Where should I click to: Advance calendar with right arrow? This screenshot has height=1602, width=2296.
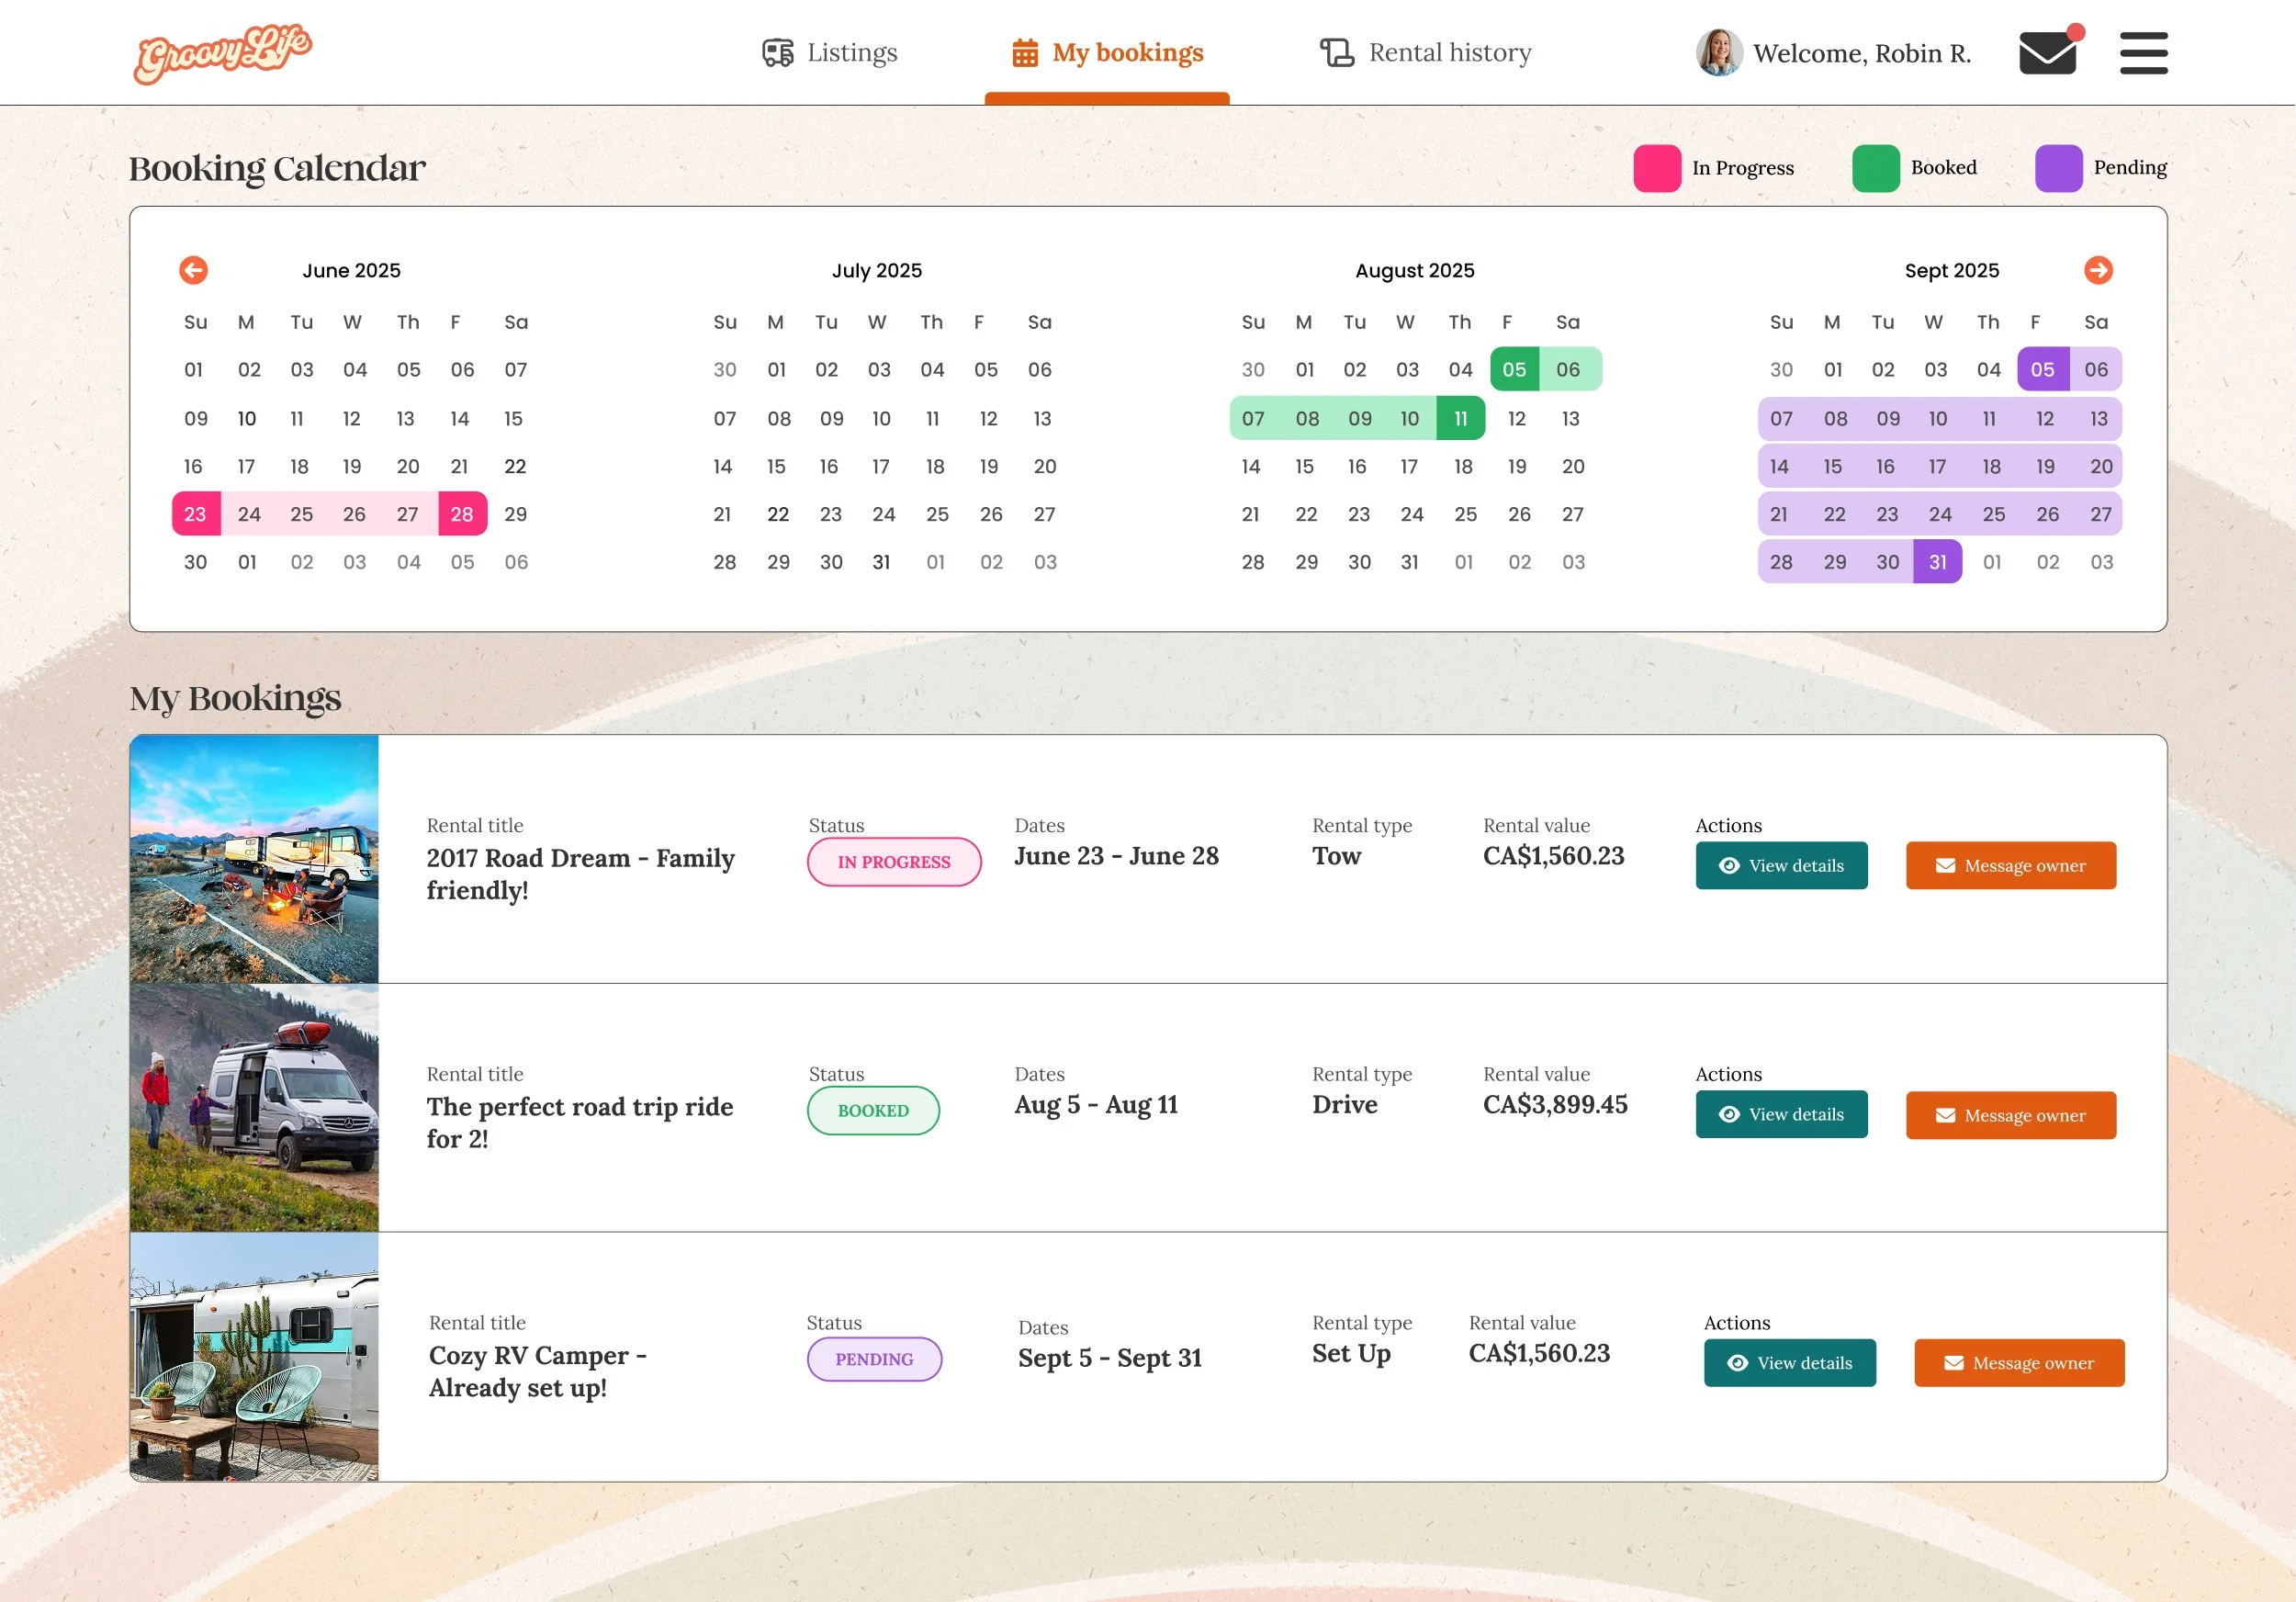[x=2097, y=270]
